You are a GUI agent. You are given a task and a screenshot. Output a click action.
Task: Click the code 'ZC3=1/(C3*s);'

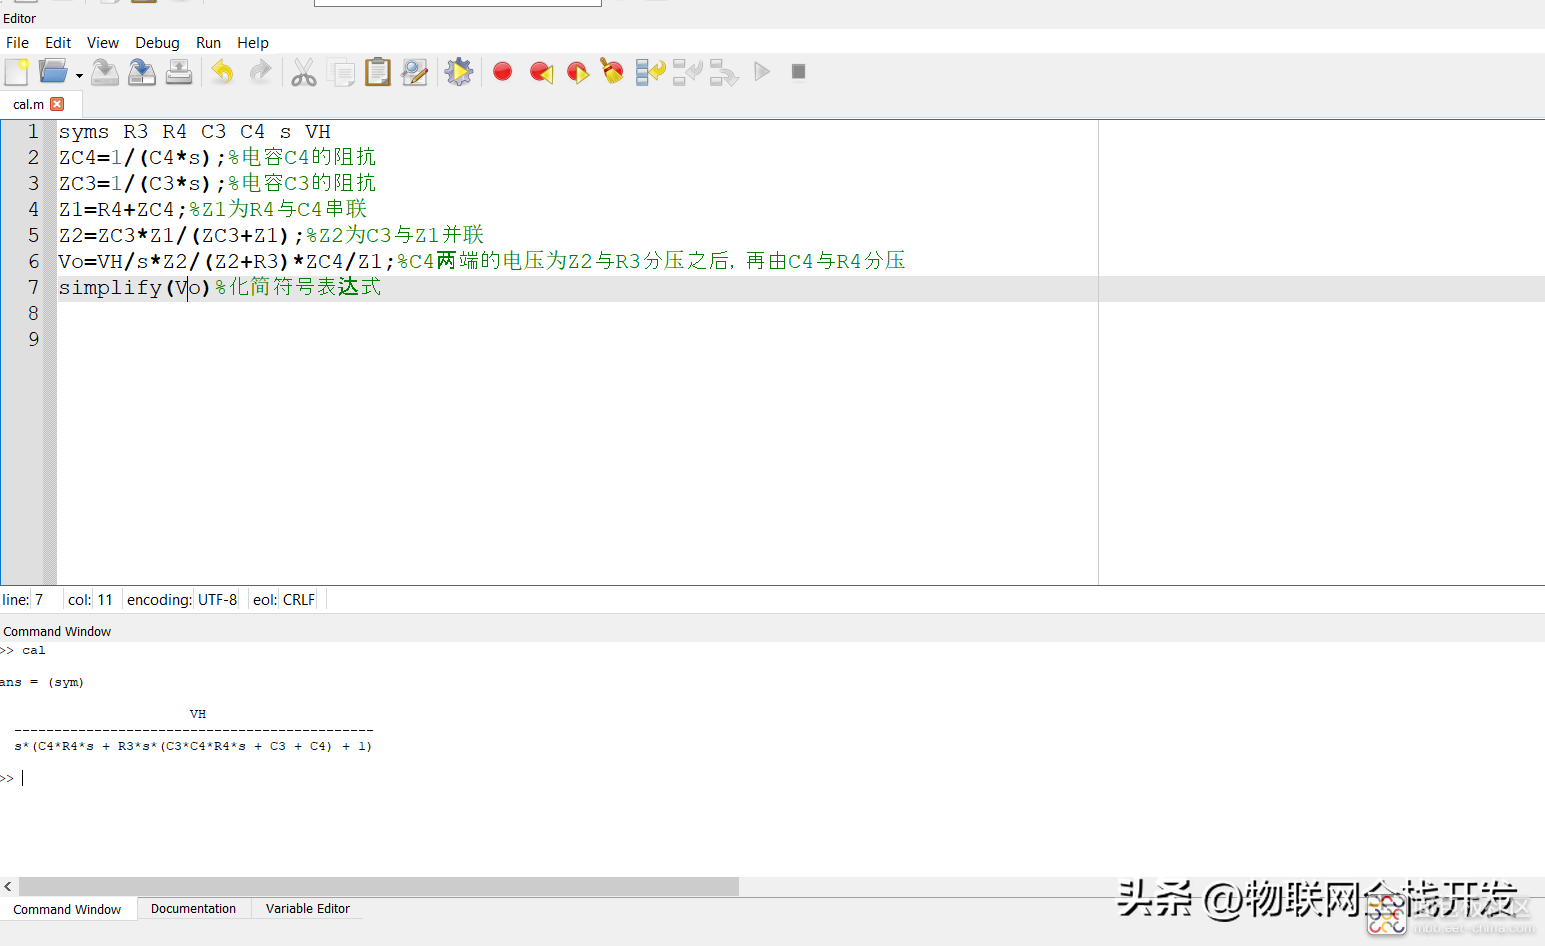(142, 183)
